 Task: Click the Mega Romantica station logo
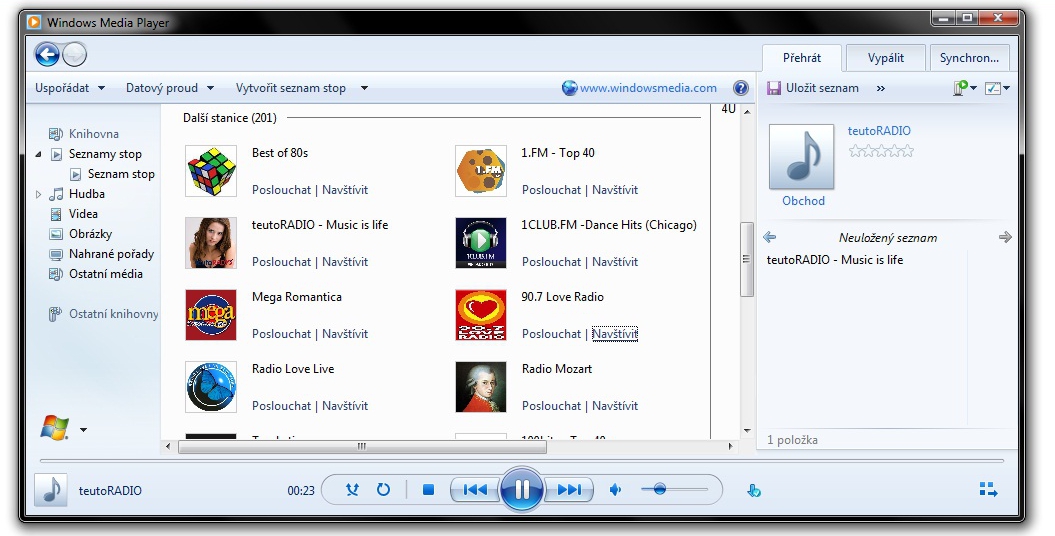tap(211, 315)
